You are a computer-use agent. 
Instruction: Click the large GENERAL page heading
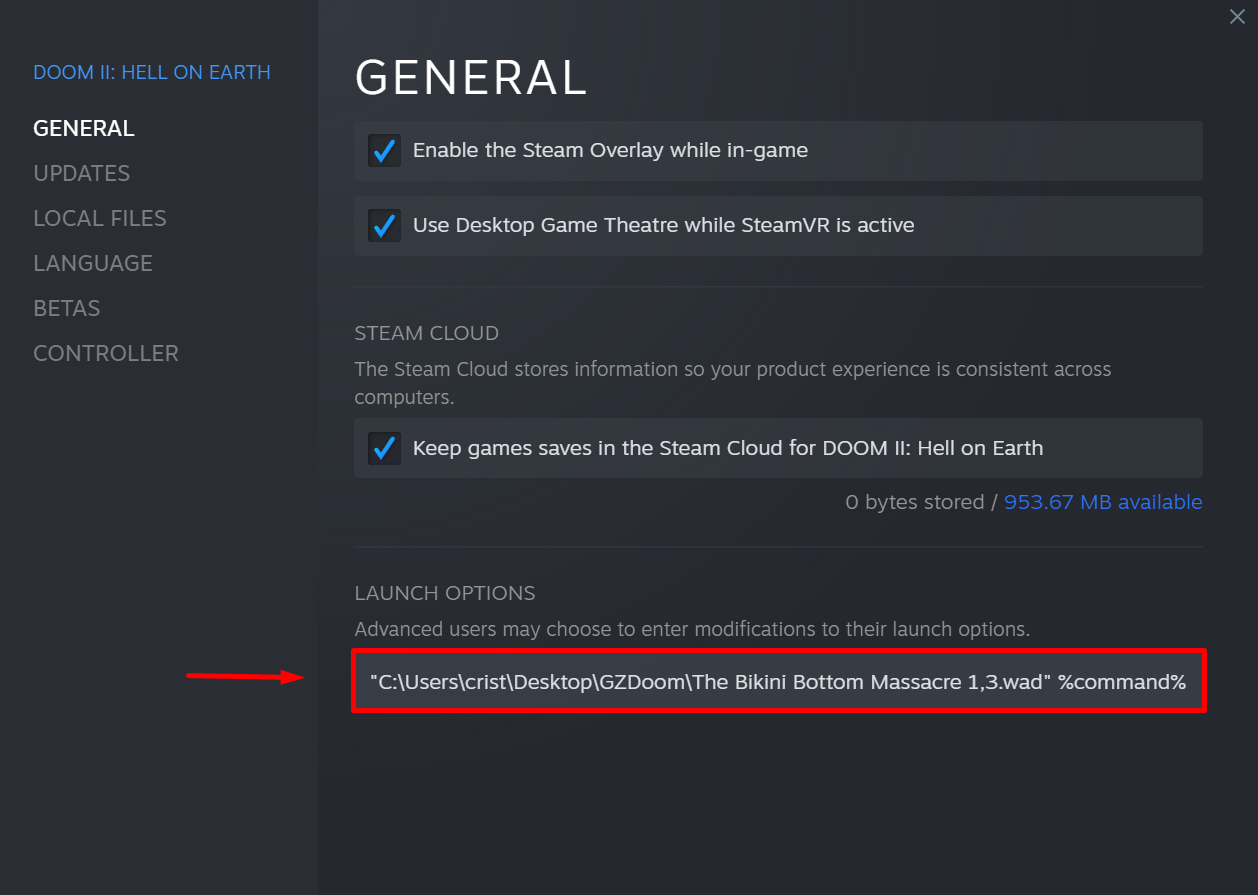[x=471, y=78]
